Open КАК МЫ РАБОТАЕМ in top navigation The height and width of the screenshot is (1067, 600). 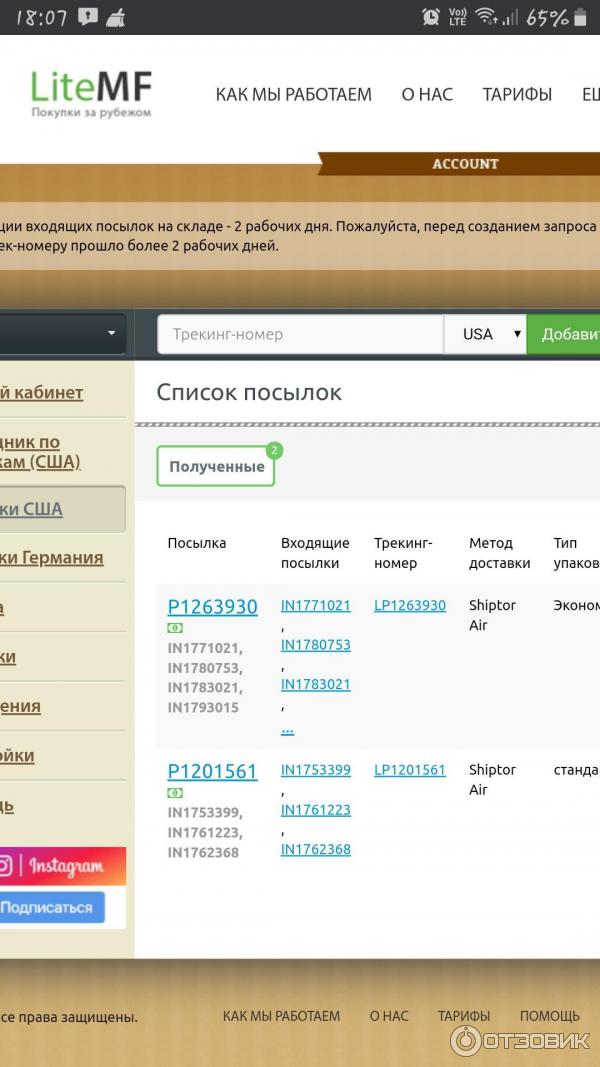[x=293, y=94]
